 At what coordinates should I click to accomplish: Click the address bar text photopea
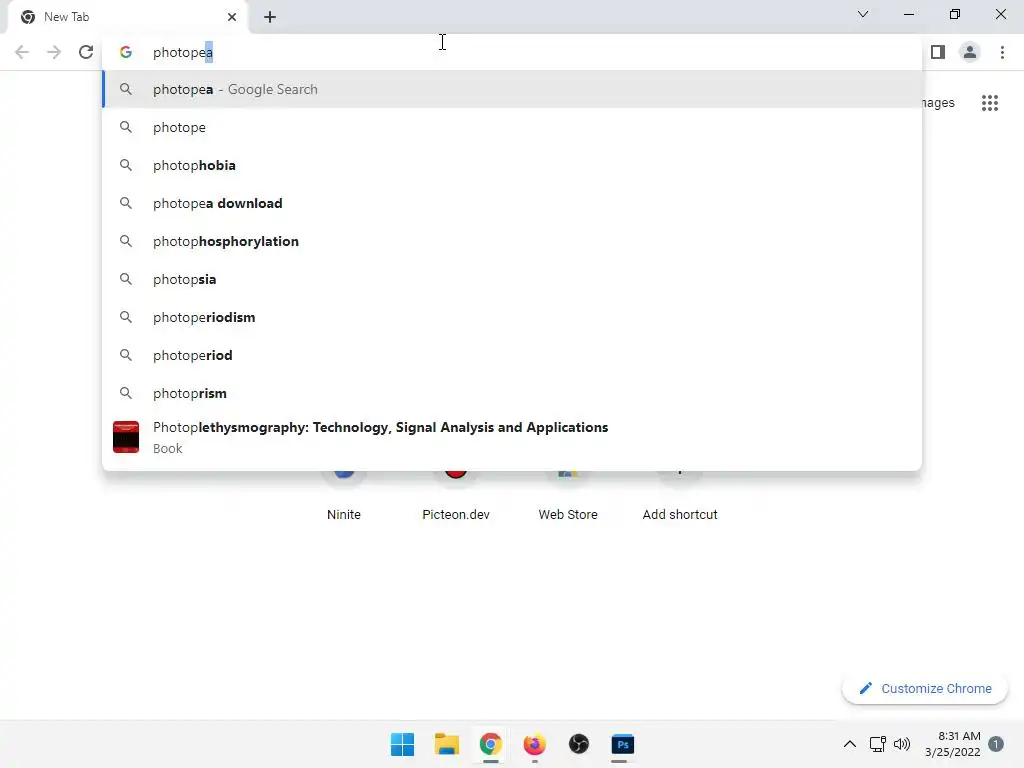(183, 52)
